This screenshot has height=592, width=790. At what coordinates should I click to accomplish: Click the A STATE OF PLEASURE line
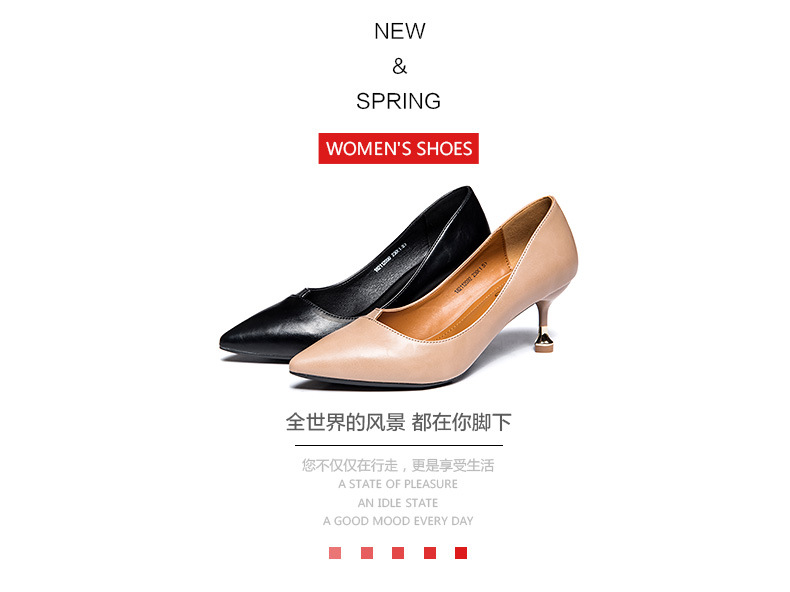[398, 484]
